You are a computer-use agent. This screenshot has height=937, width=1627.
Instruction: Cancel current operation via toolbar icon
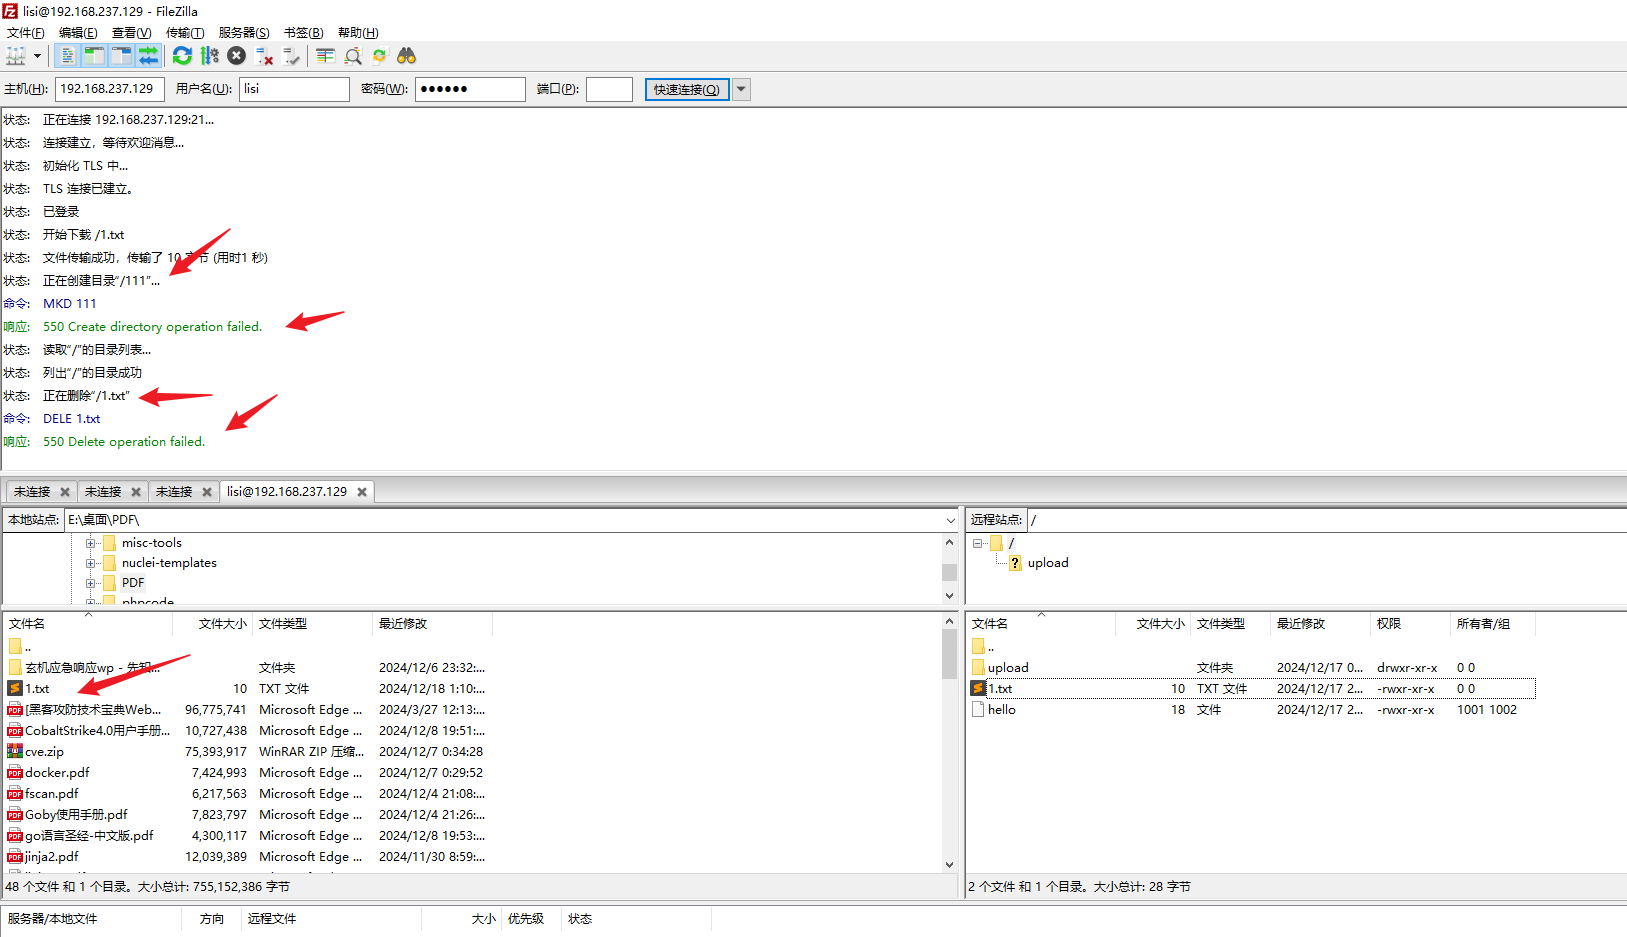pos(236,56)
